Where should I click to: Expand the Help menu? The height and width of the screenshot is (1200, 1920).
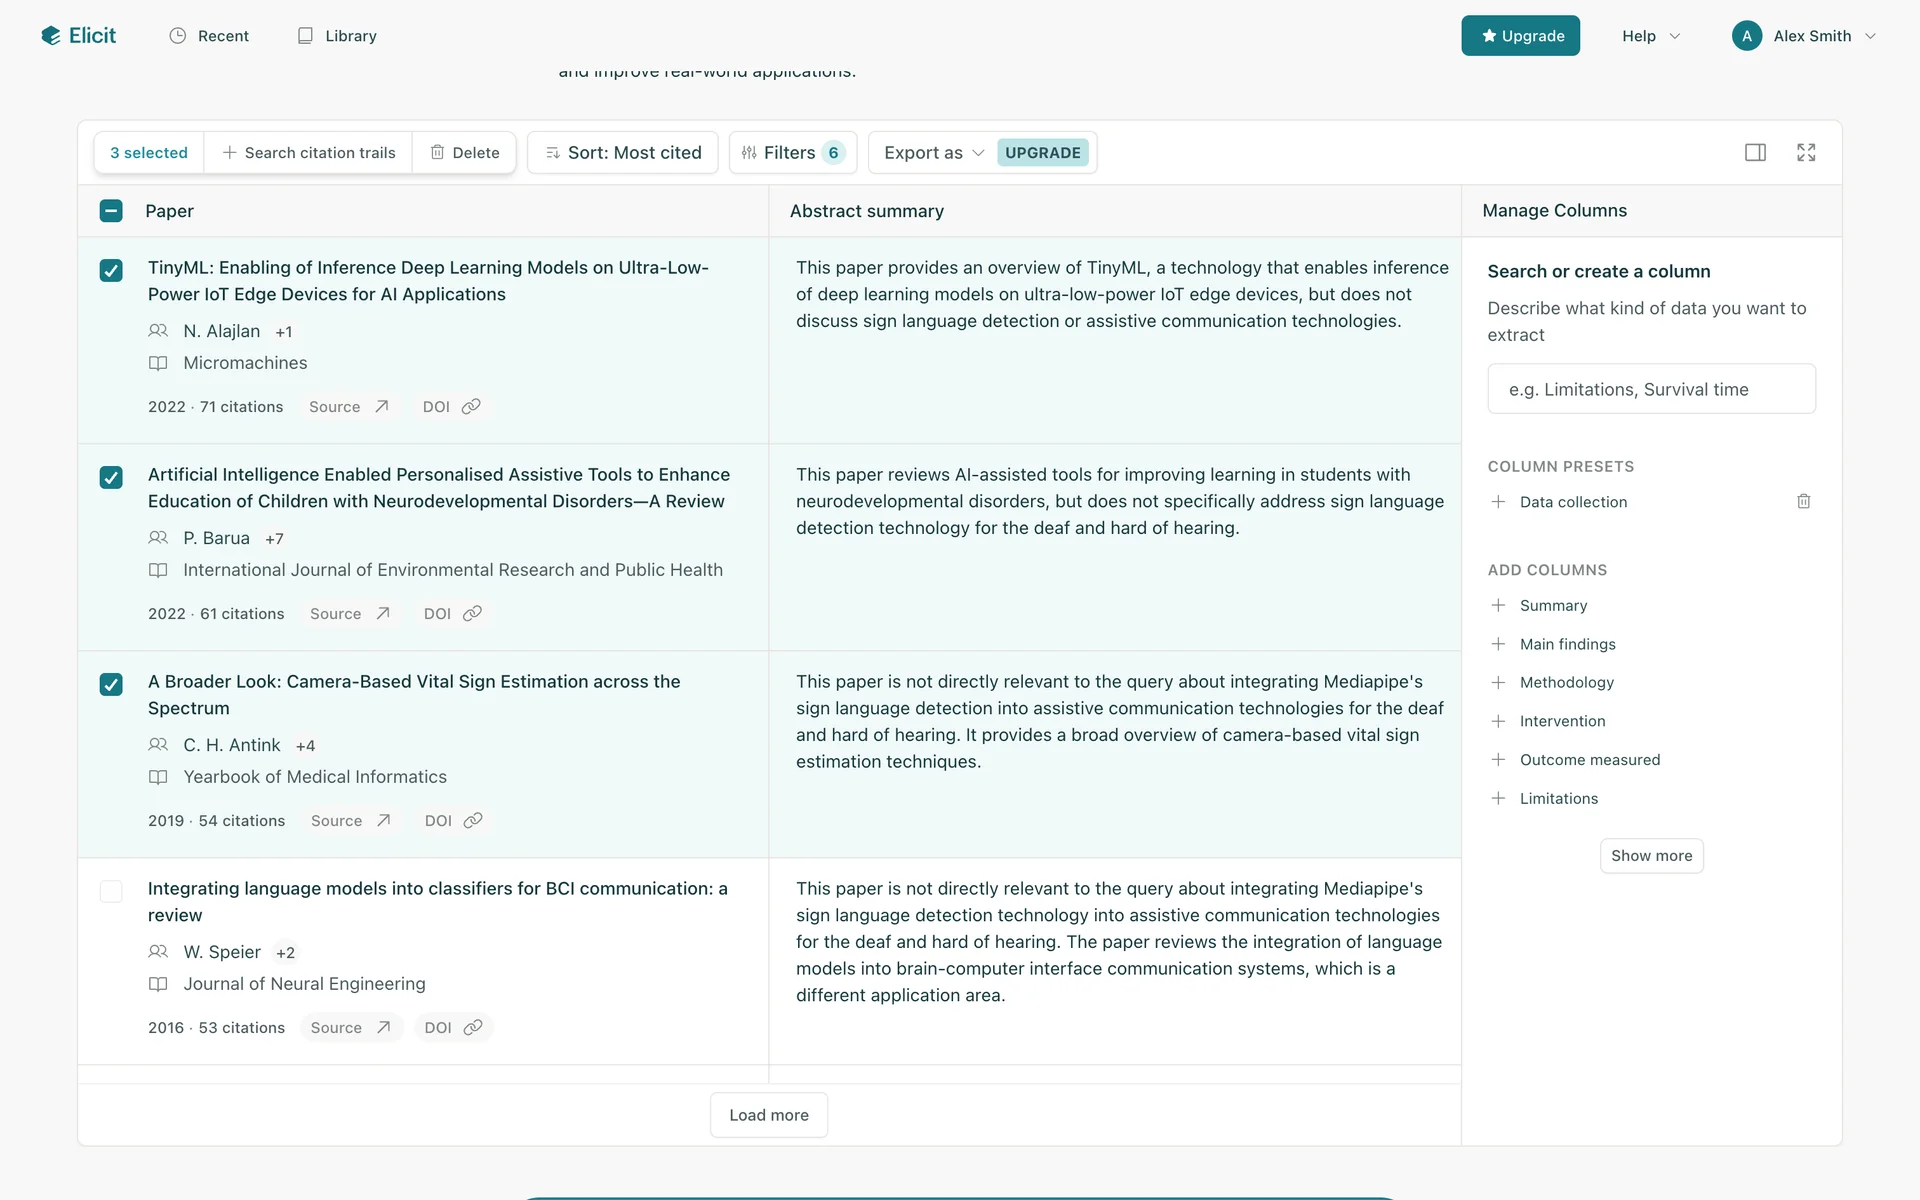pyautogui.click(x=1650, y=36)
